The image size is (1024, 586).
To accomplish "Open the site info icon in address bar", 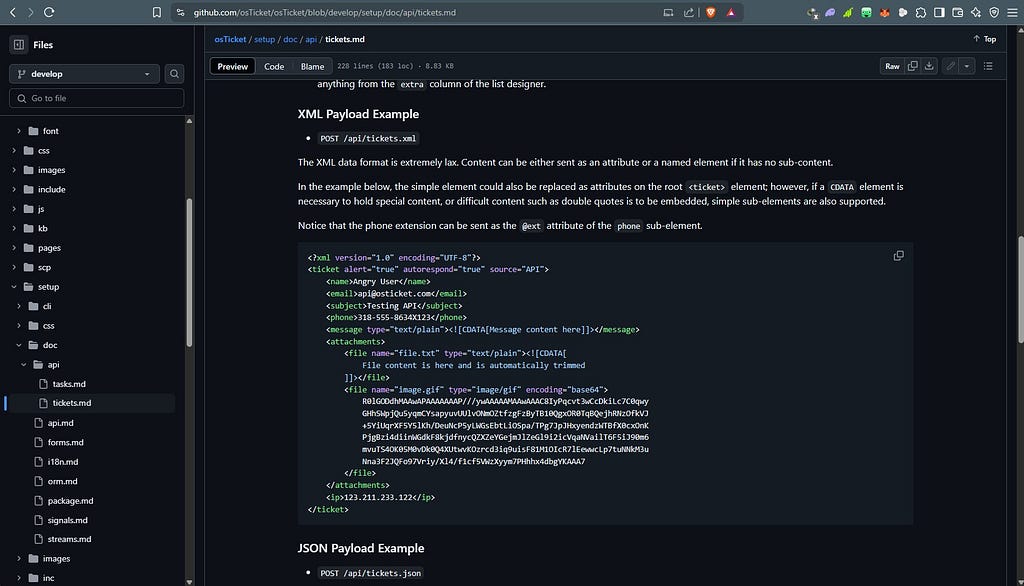I will [x=180, y=12].
